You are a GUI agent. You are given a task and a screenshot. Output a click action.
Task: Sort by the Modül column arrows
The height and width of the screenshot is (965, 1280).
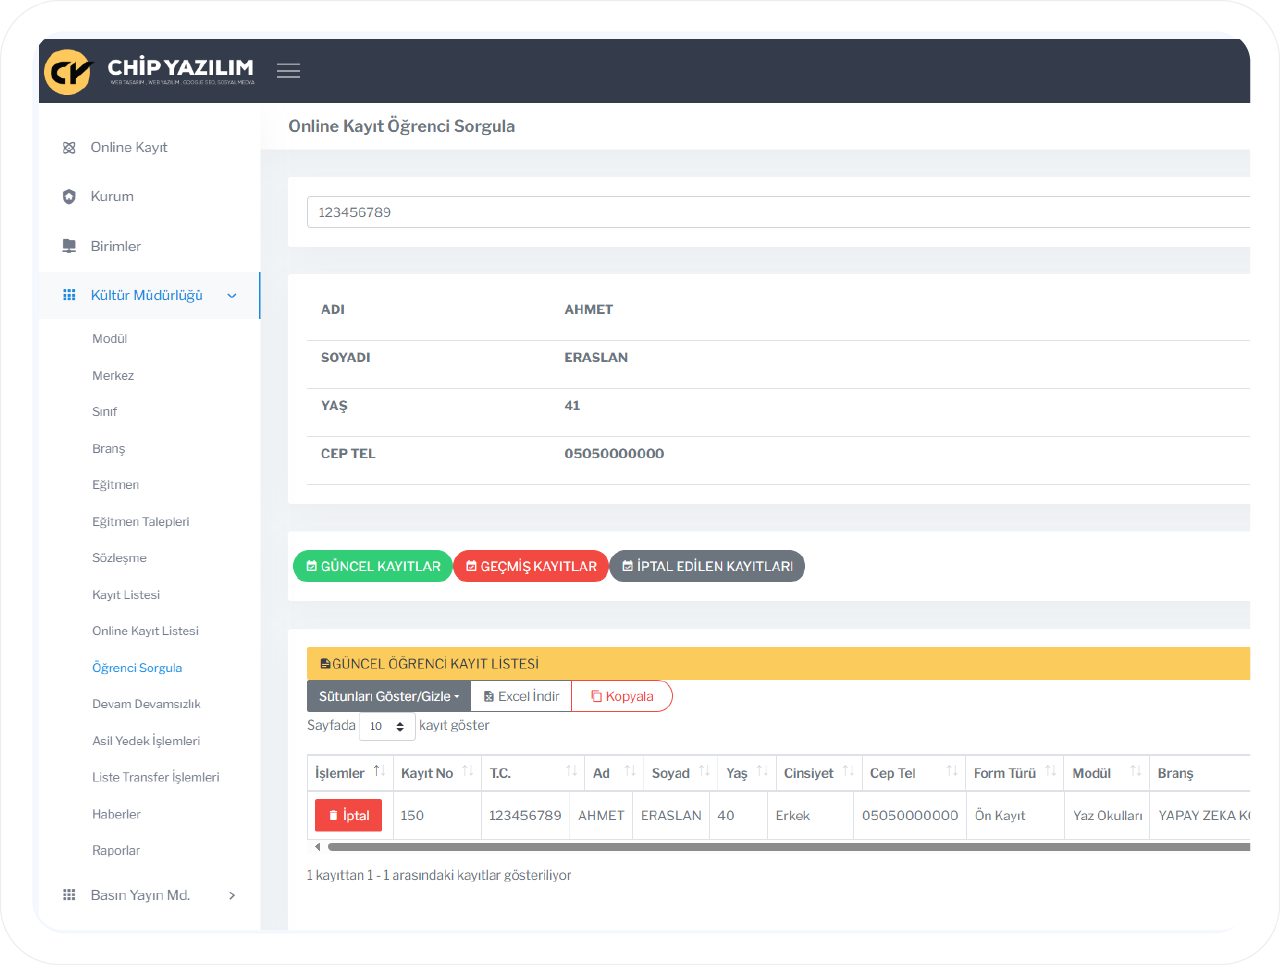1135,771
